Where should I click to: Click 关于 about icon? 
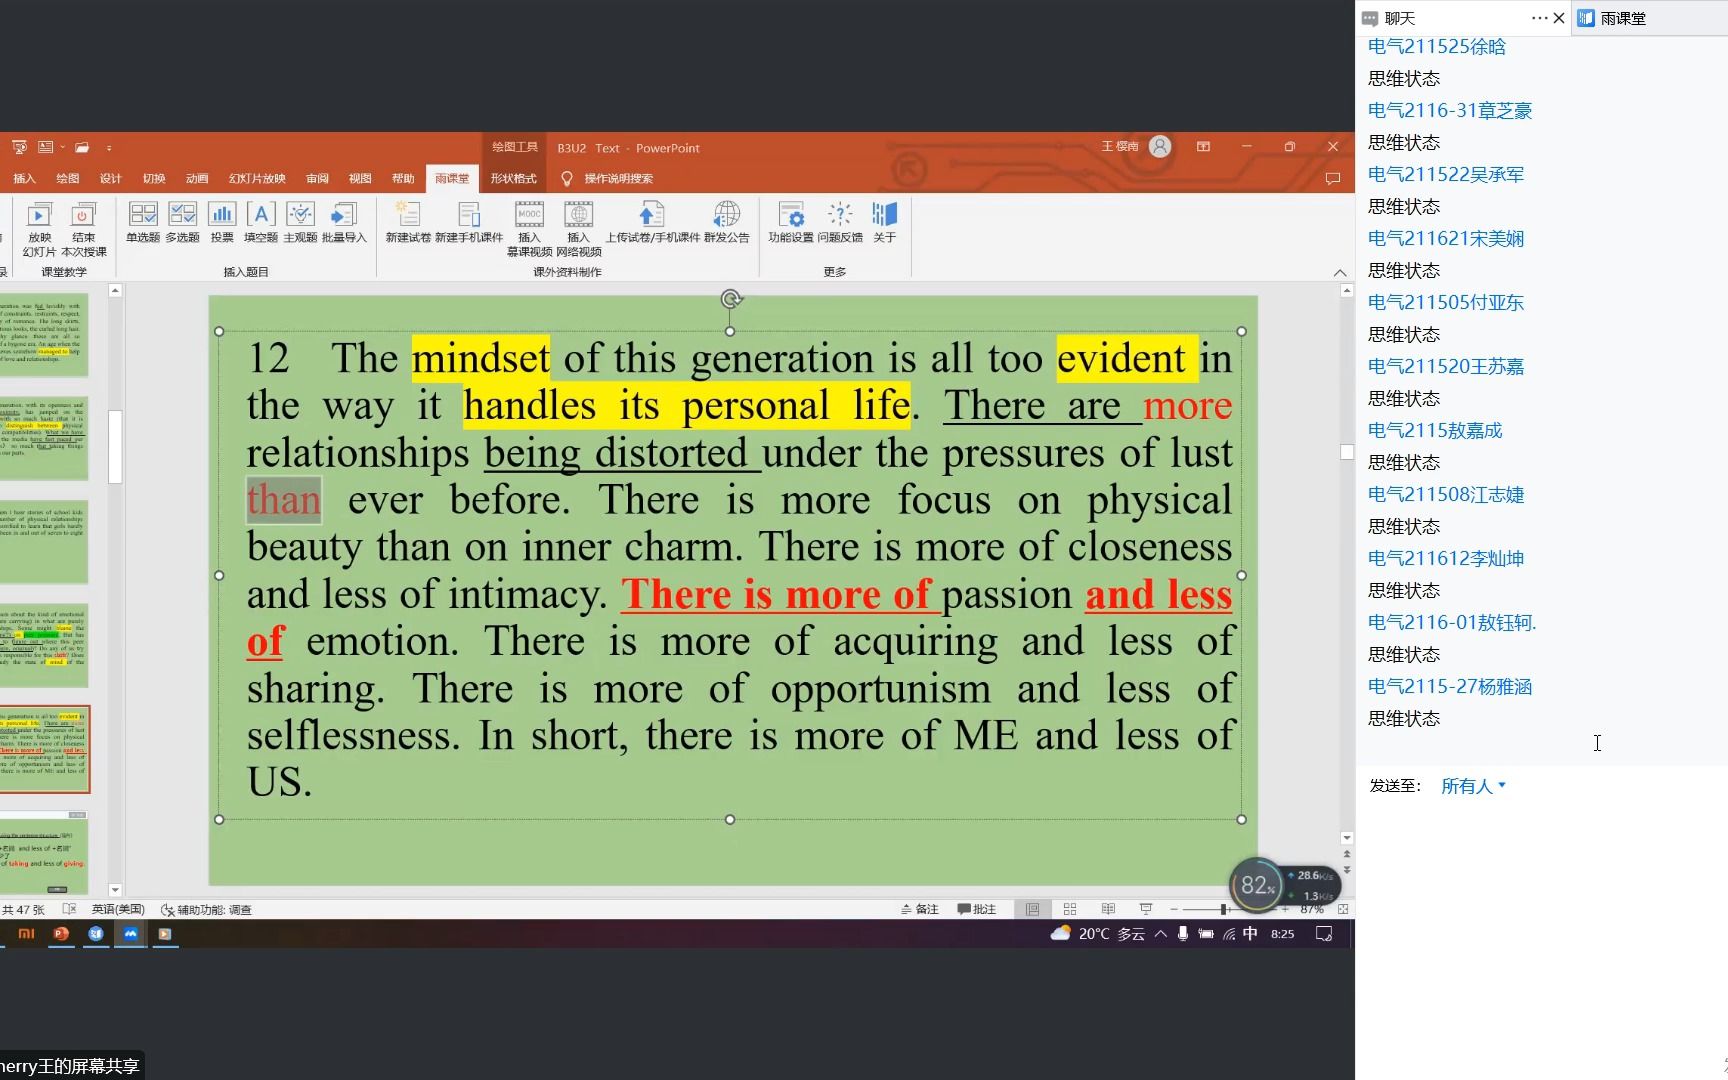885,222
